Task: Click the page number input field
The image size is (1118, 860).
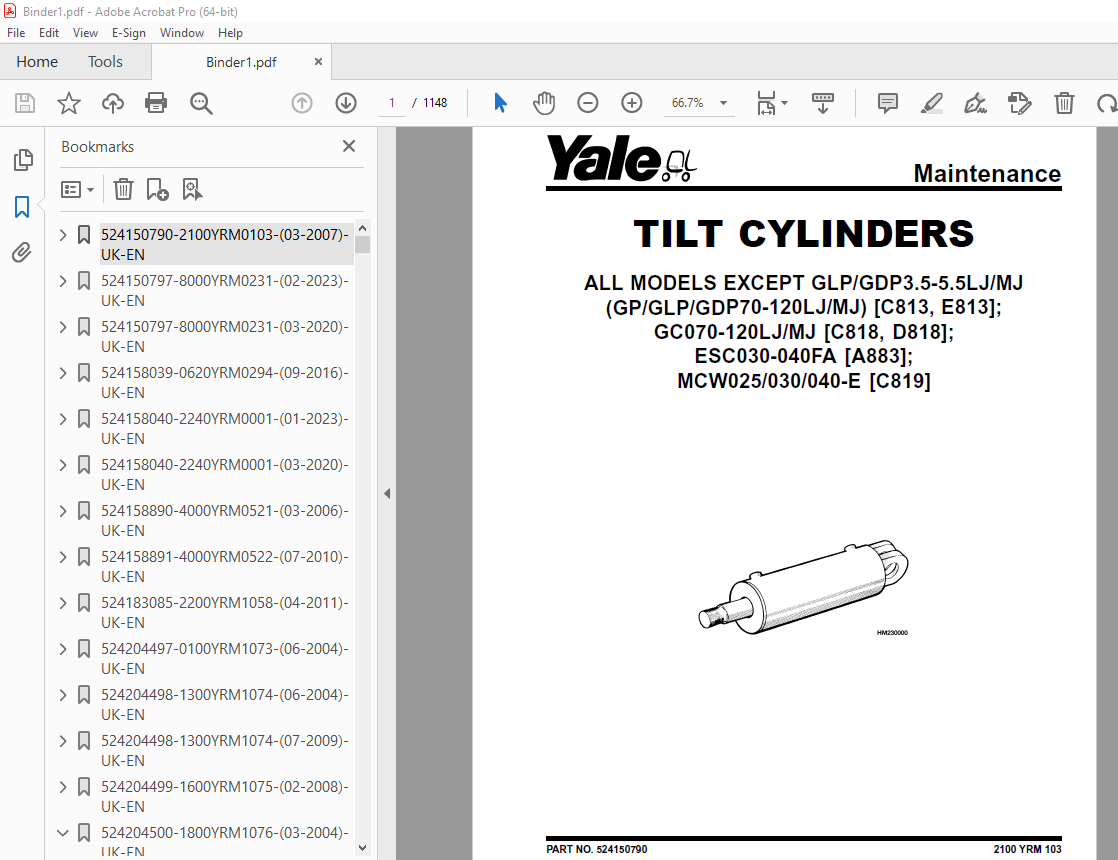Action: pos(391,103)
